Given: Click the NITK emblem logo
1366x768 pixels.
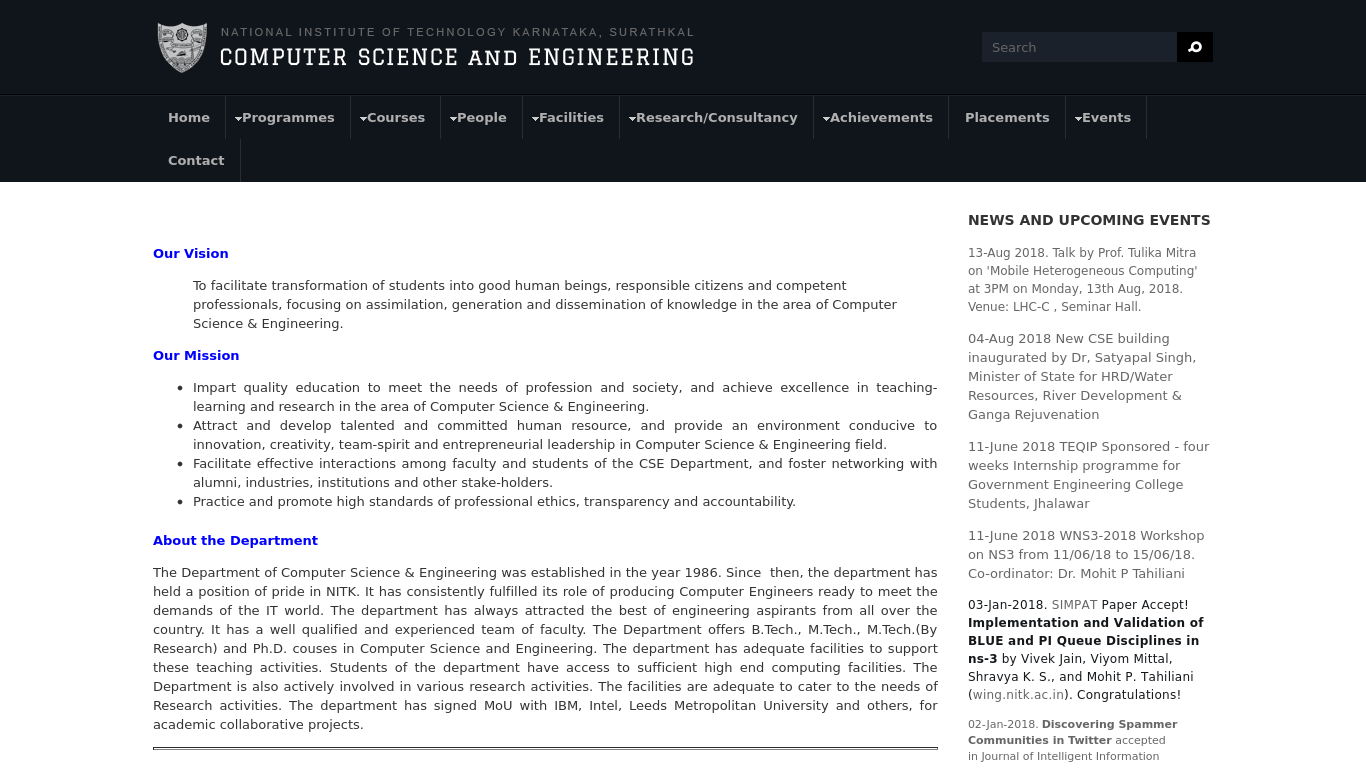Looking at the screenshot, I should point(181,46).
